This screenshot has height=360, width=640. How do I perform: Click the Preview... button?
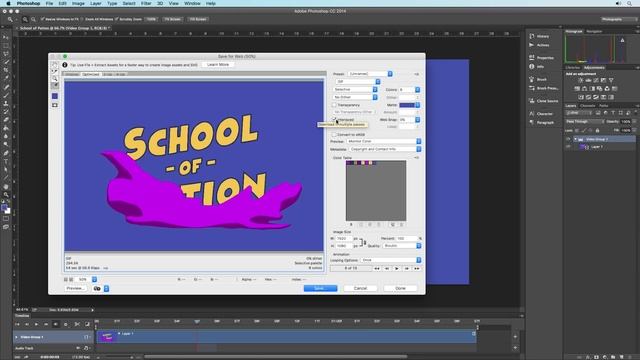pos(76,288)
